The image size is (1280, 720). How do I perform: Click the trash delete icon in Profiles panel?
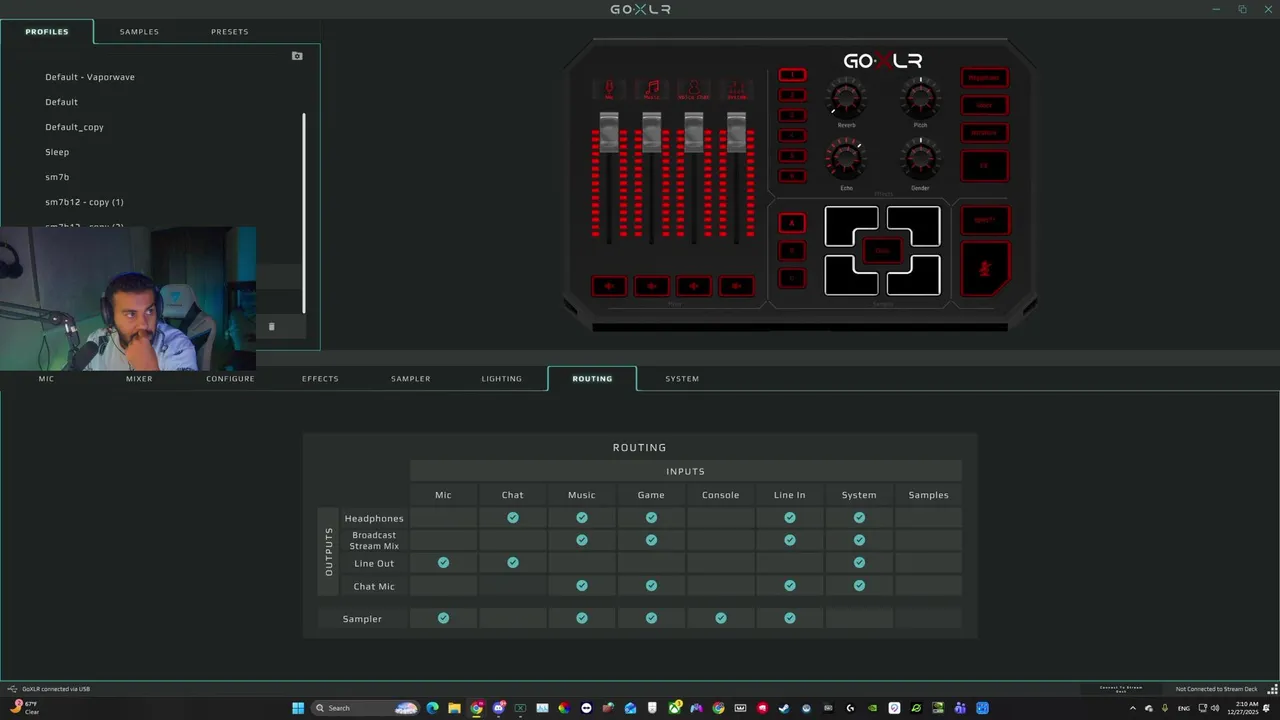click(271, 326)
